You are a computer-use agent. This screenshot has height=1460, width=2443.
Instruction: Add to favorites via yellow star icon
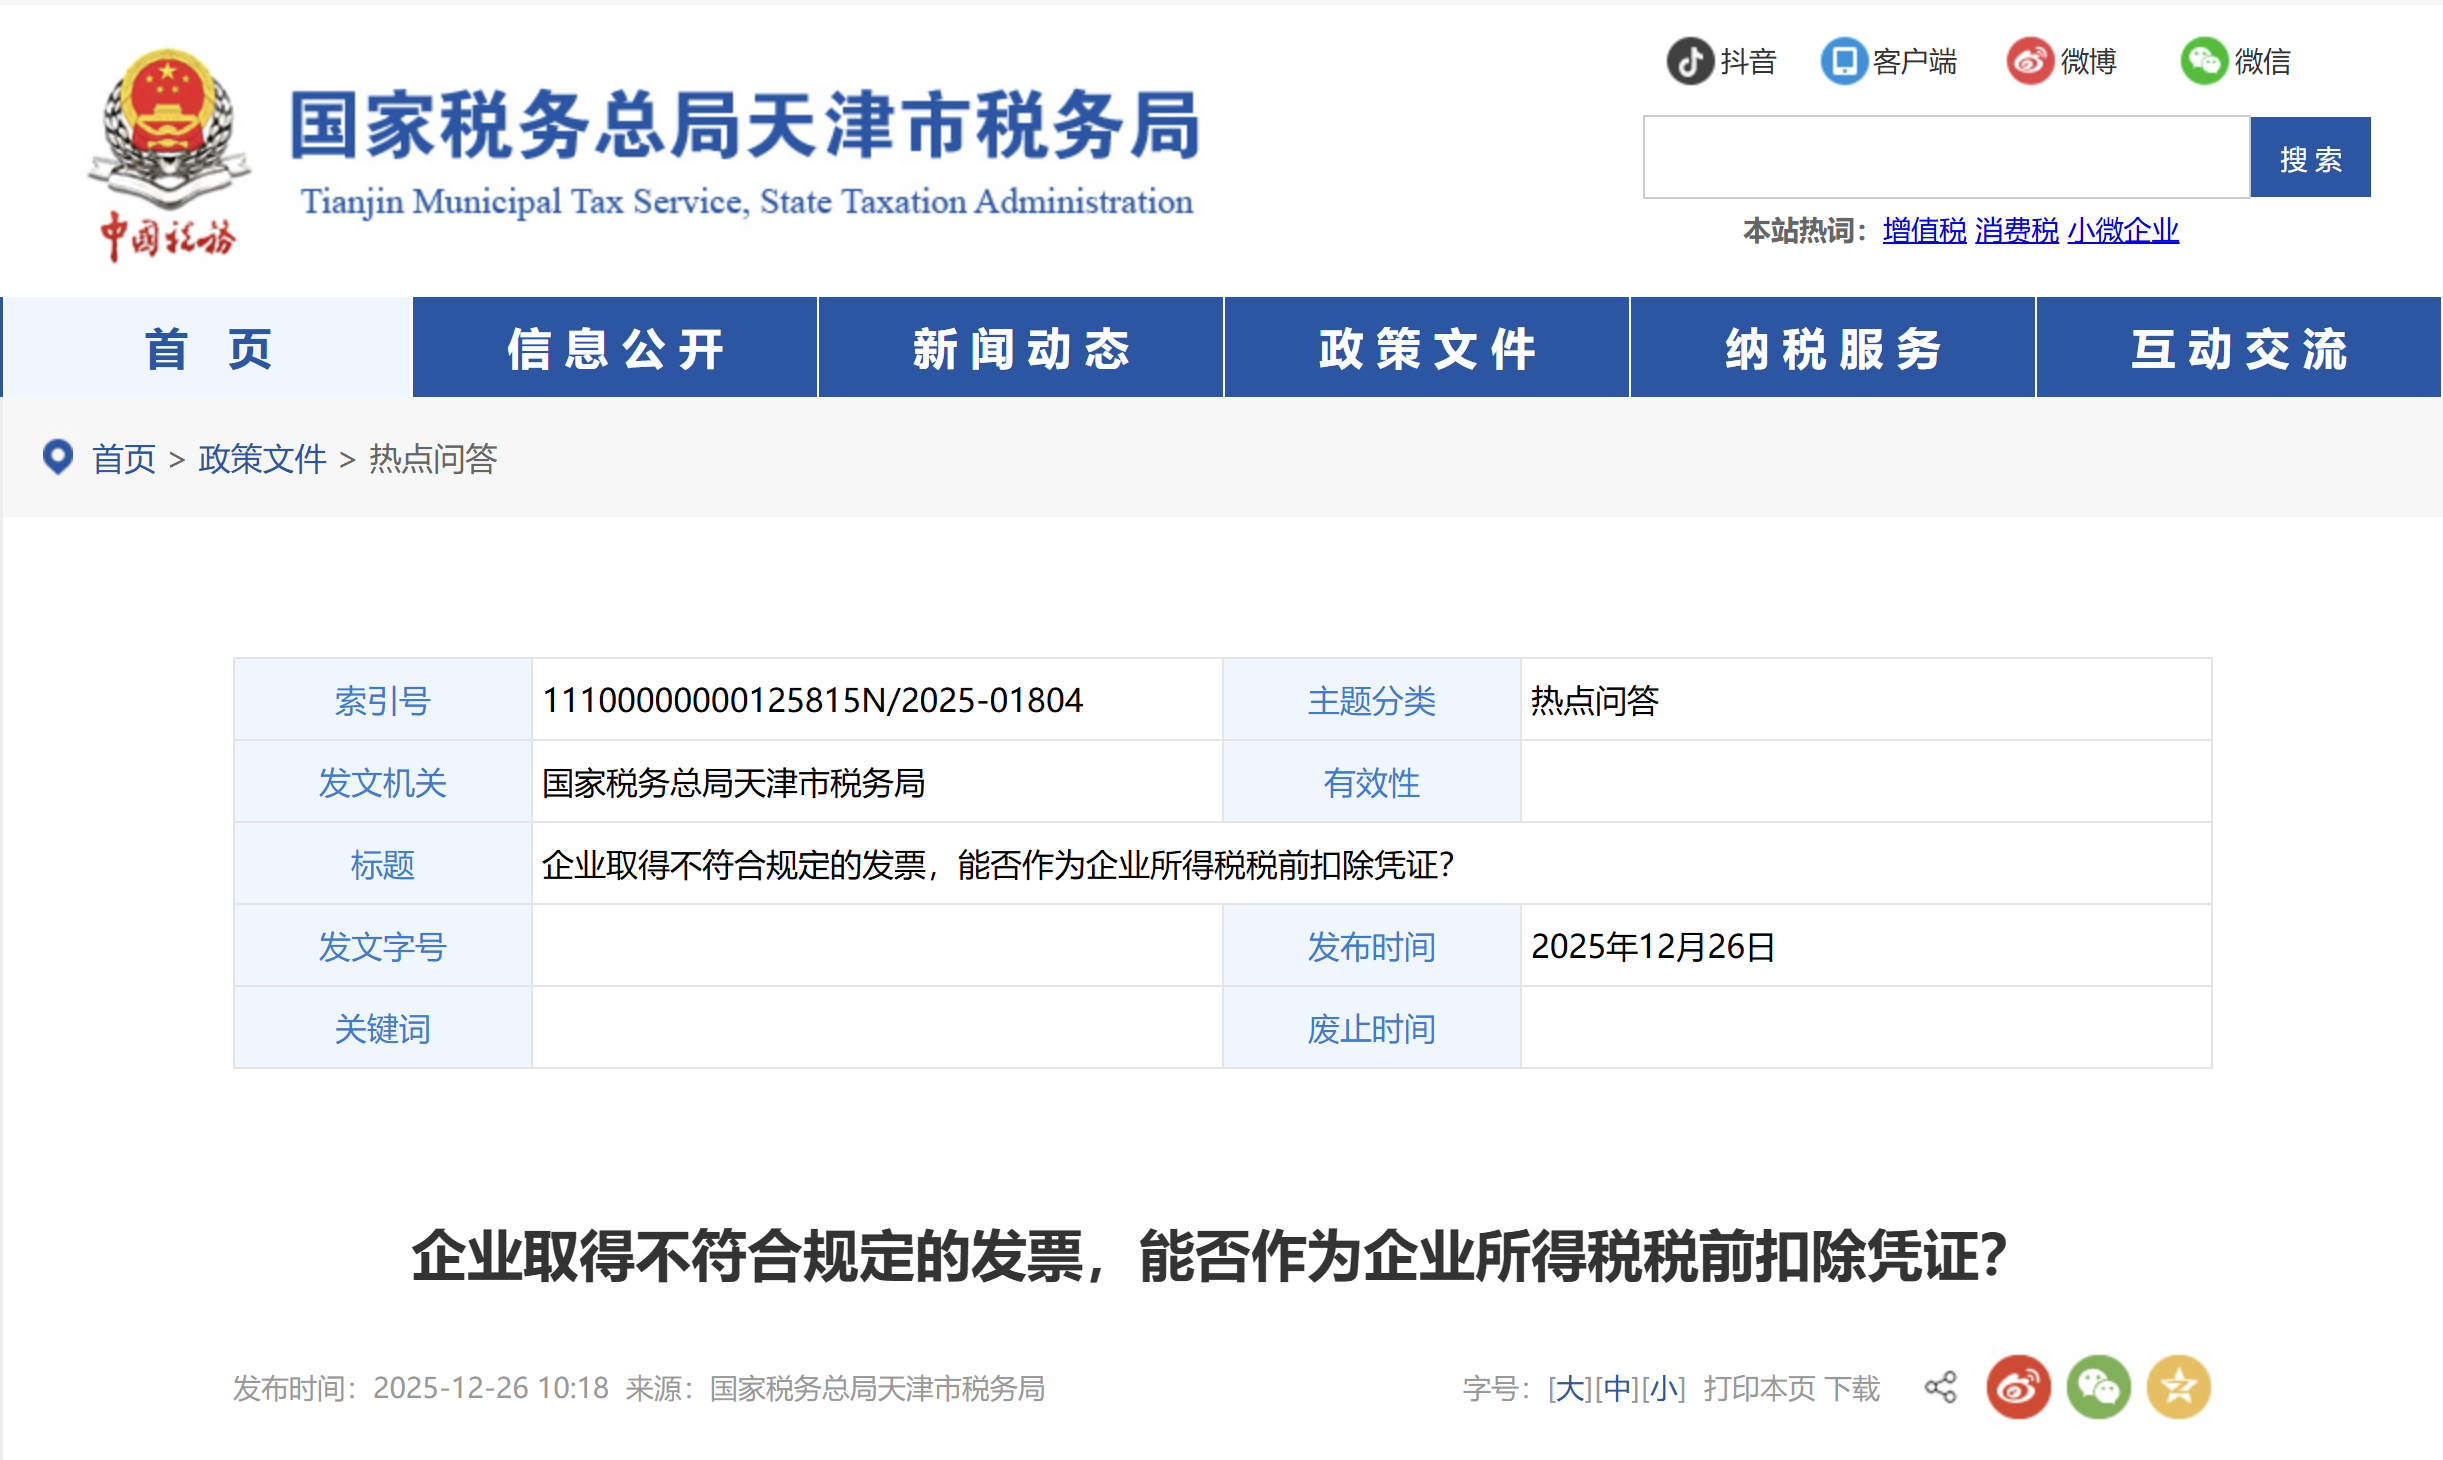tap(2178, 1387)
